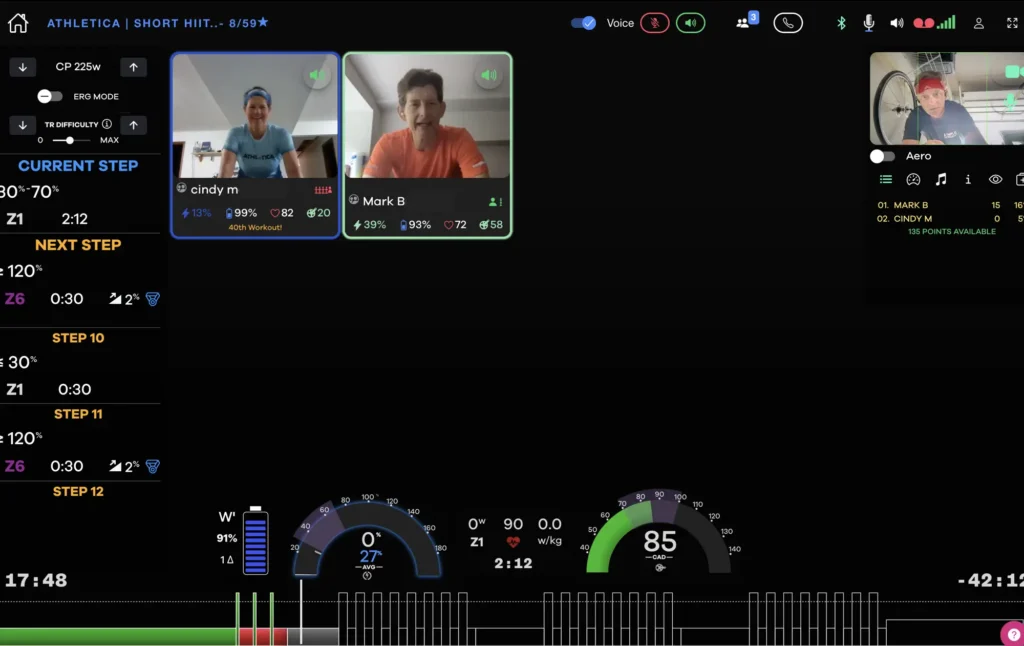Decrease CP with the down arrow
Viewport: 1024px width, 646px height.
coord(23,67)
